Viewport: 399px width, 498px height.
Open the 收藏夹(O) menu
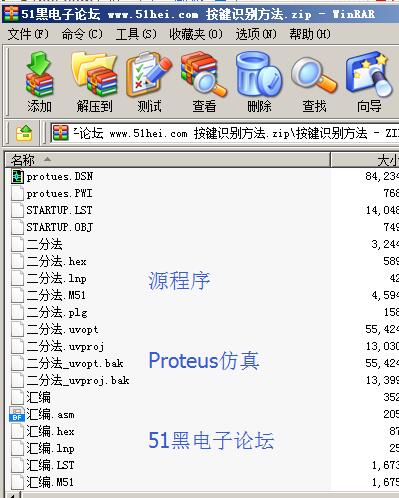tap(196, 34)
